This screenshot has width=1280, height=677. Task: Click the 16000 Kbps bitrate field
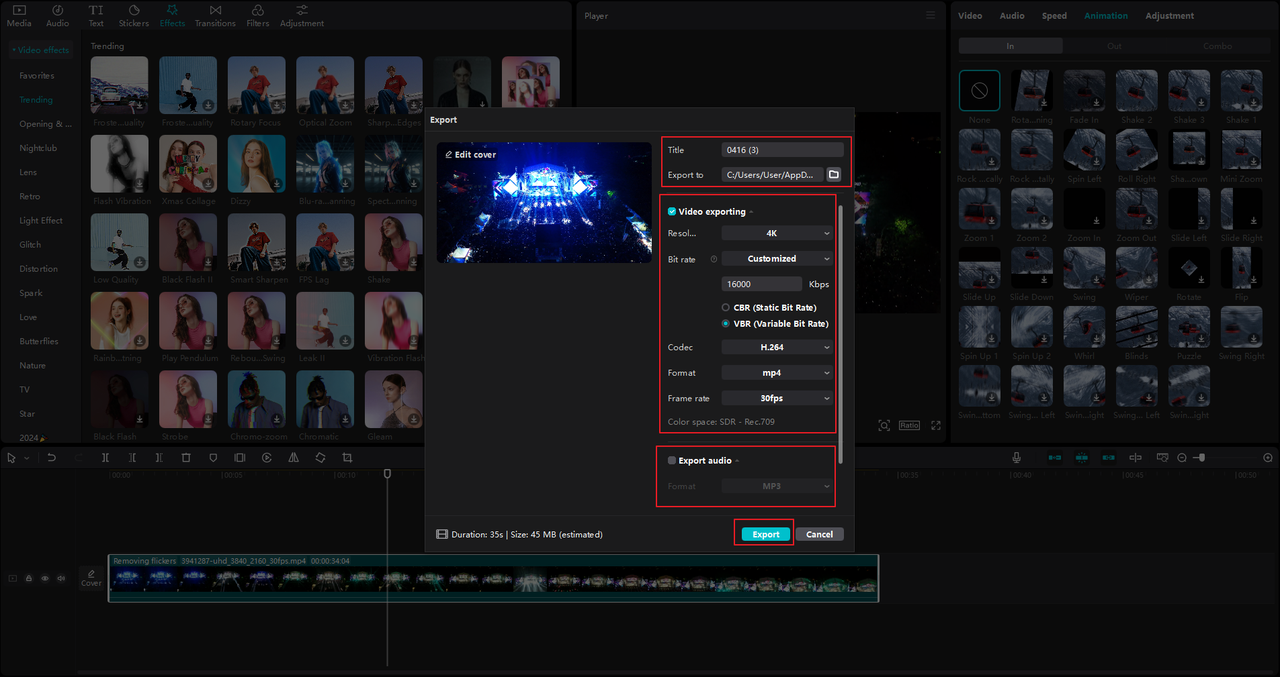[761, 284]
